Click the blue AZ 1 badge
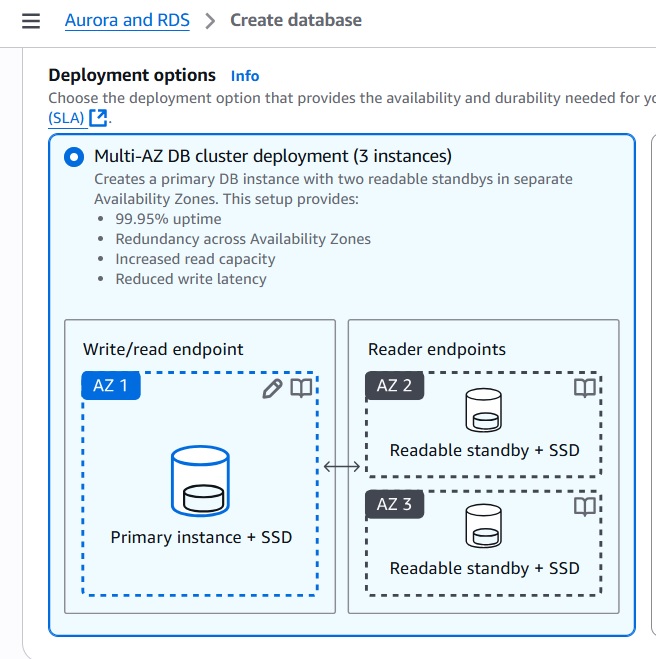Viewport: 656px width, 659px height. click(111, 386)
